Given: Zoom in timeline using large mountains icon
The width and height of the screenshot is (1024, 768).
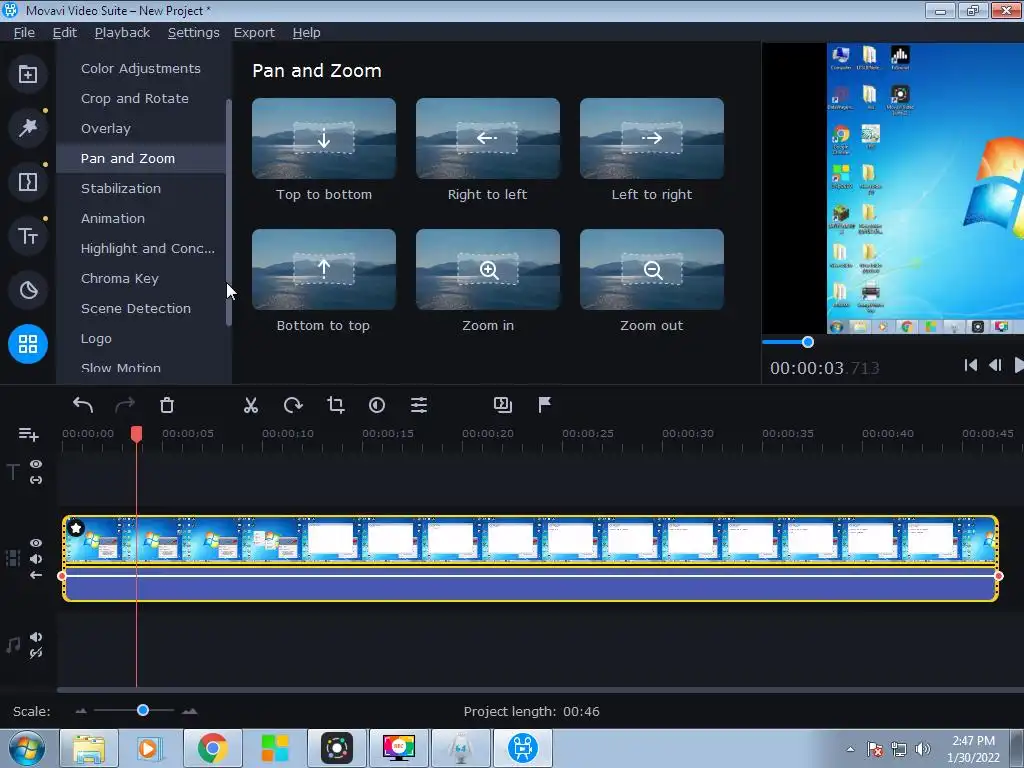Looking at the screenshot, I should pyautogui.click(x=190, y=711).
